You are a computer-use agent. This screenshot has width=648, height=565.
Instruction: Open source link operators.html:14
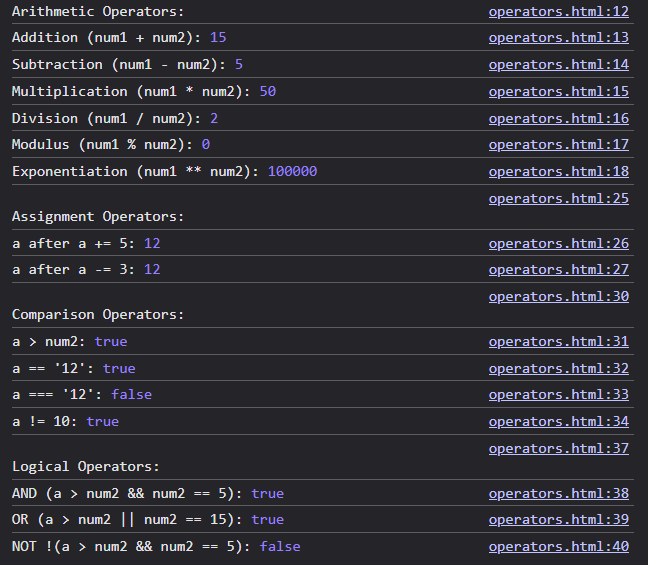[559, 64]
